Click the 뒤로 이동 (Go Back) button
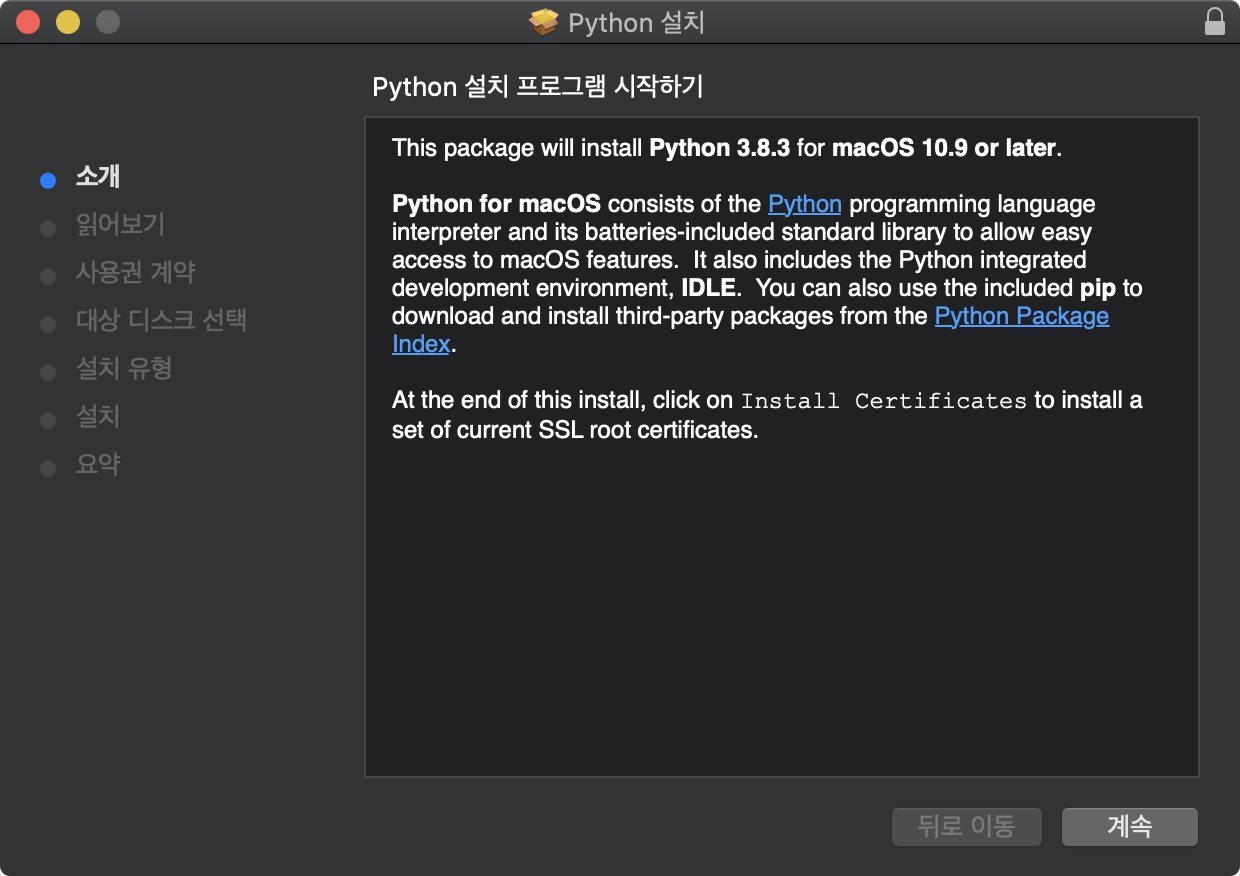This screenshot has height=876, width=1240. [x=967, y=826]
